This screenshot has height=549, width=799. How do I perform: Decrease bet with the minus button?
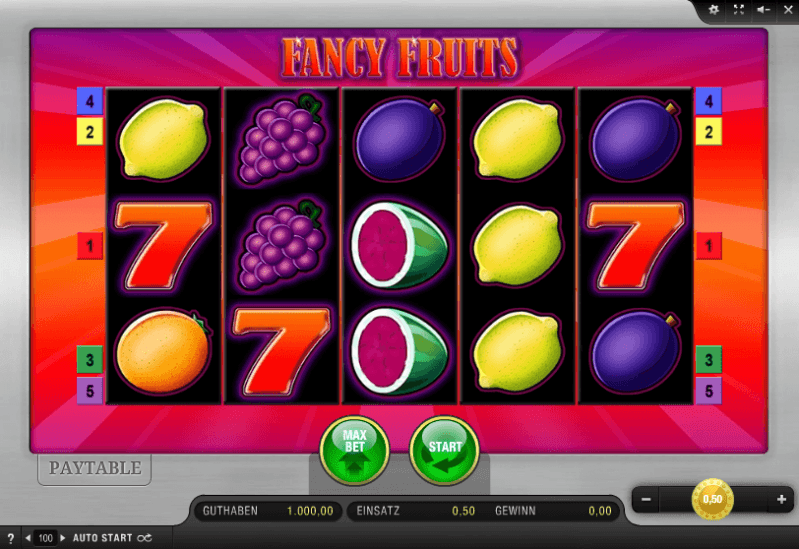646,500
